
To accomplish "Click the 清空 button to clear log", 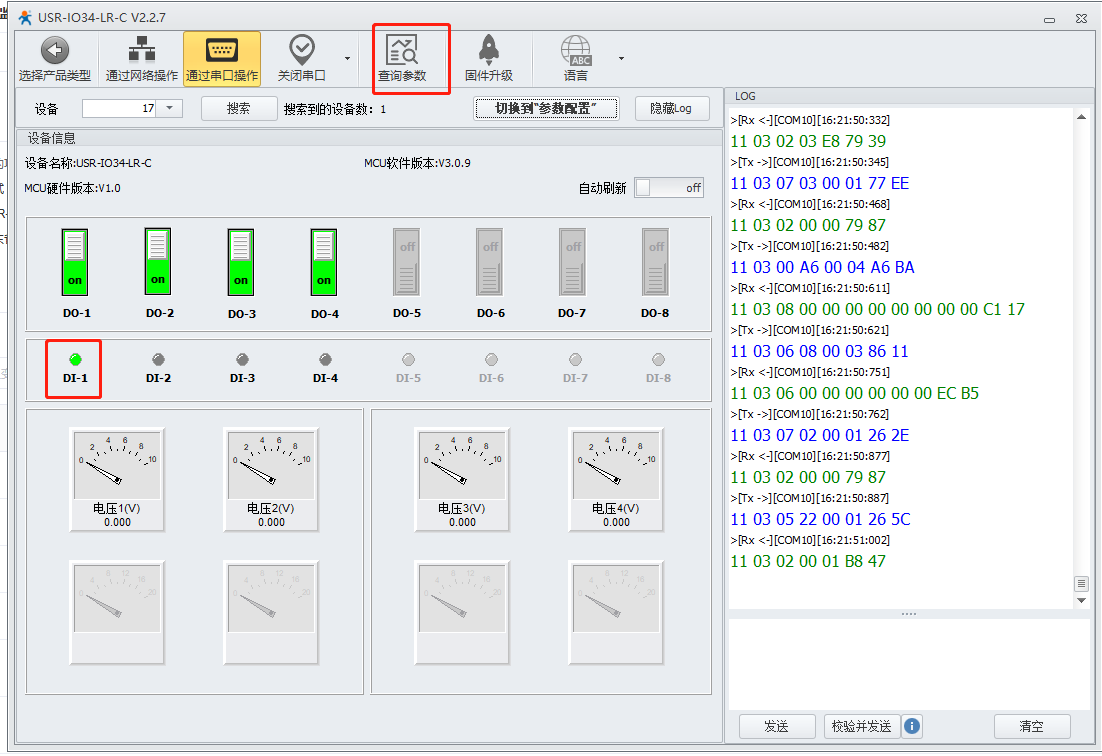I will pos(1031,726).
